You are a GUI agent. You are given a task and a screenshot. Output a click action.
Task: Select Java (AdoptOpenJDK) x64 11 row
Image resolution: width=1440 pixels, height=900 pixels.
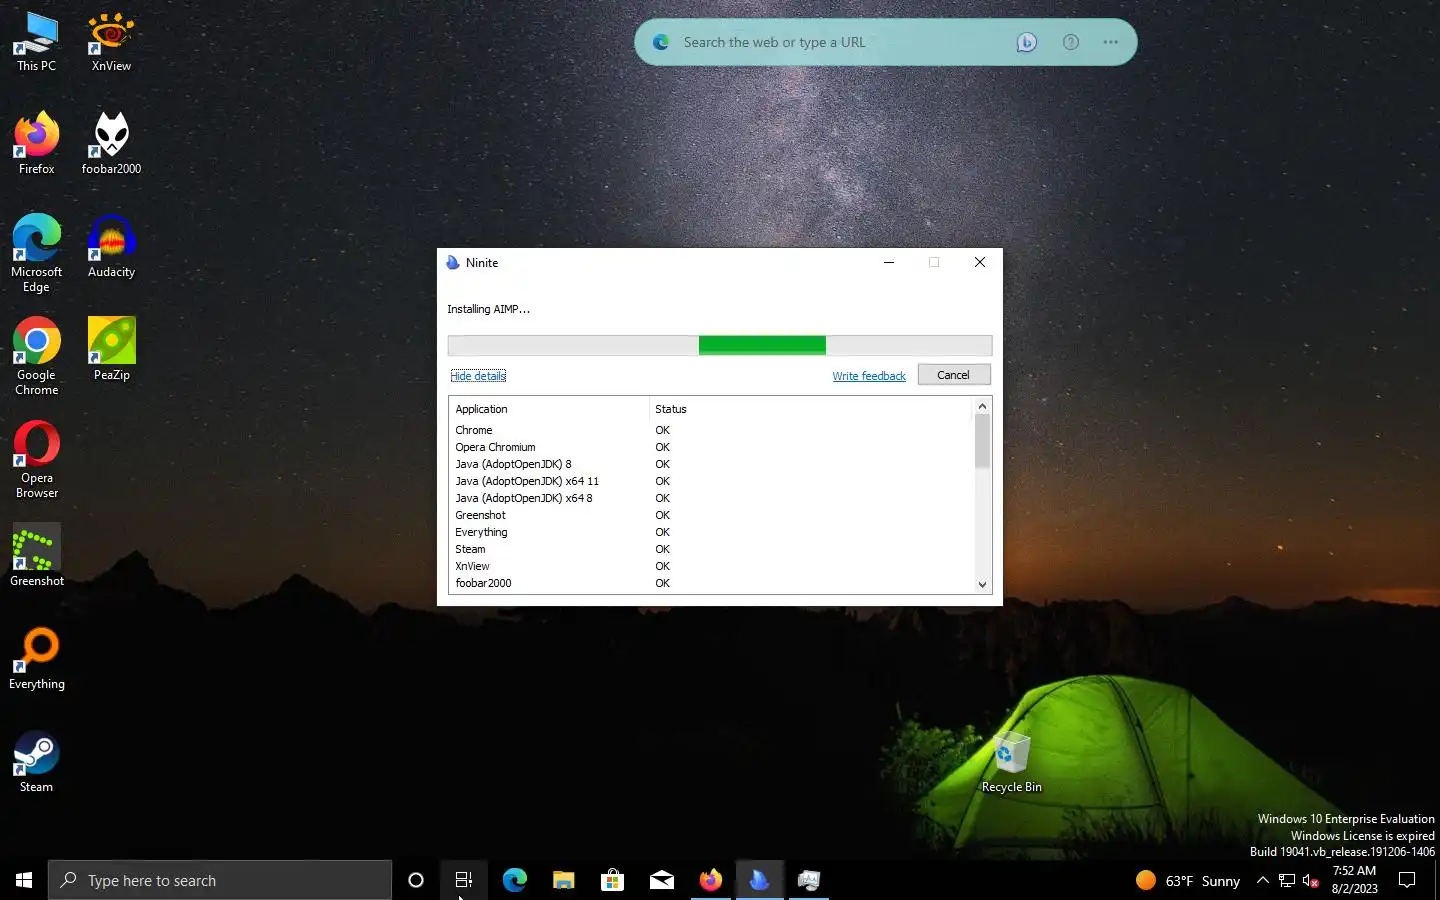click(x=711, y=481)
